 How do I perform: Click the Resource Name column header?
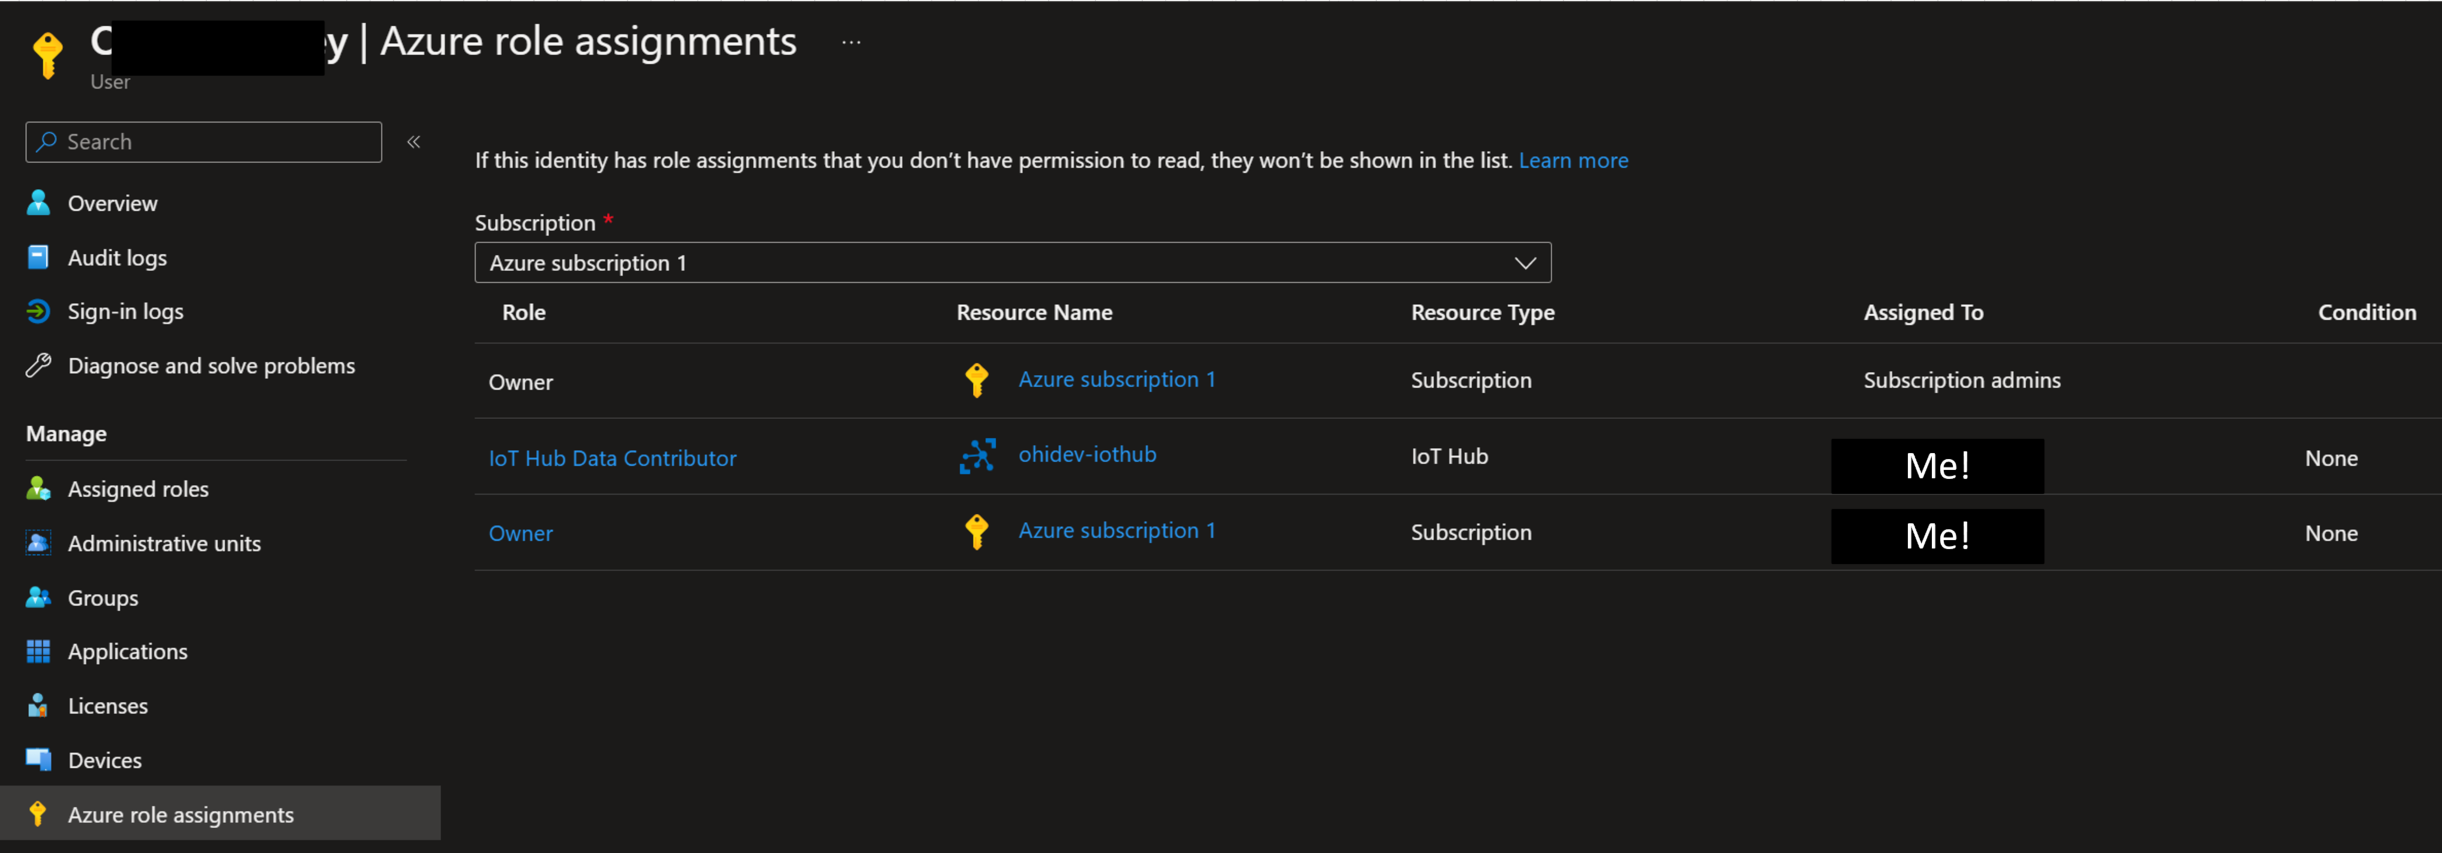(x=1034, y=312)
